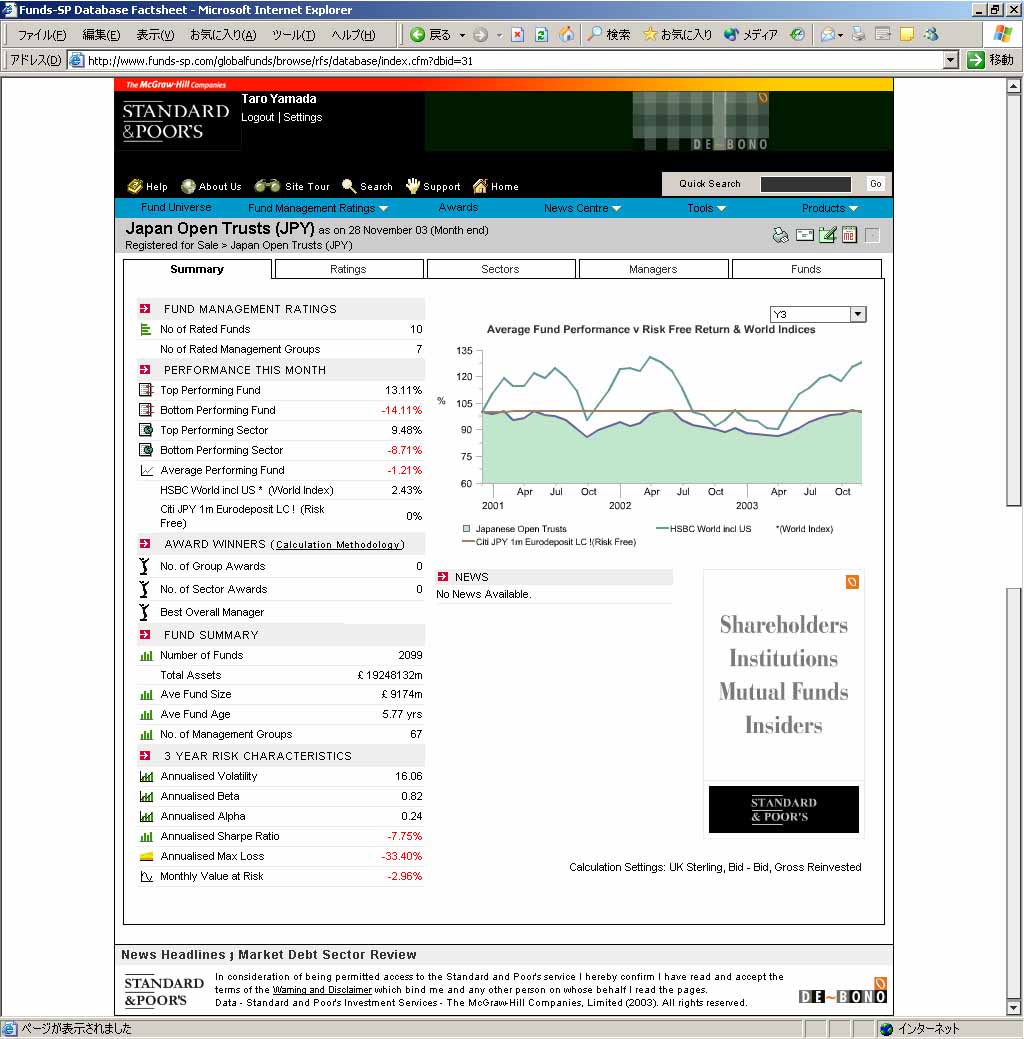Click red arrow beside Fund Management Ratings heading
Viewport: 1024px width, 1039px height.
coord(145,309)
